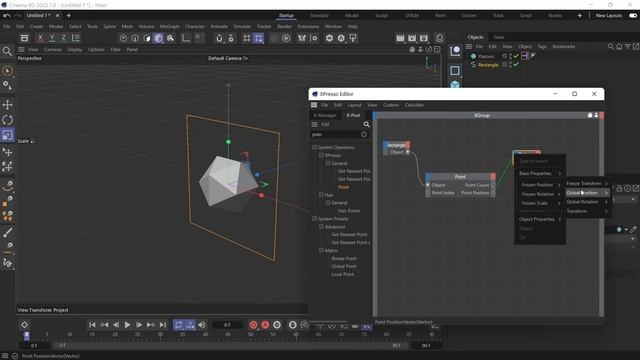Click the undo arrow in title strip

[7, 16]
